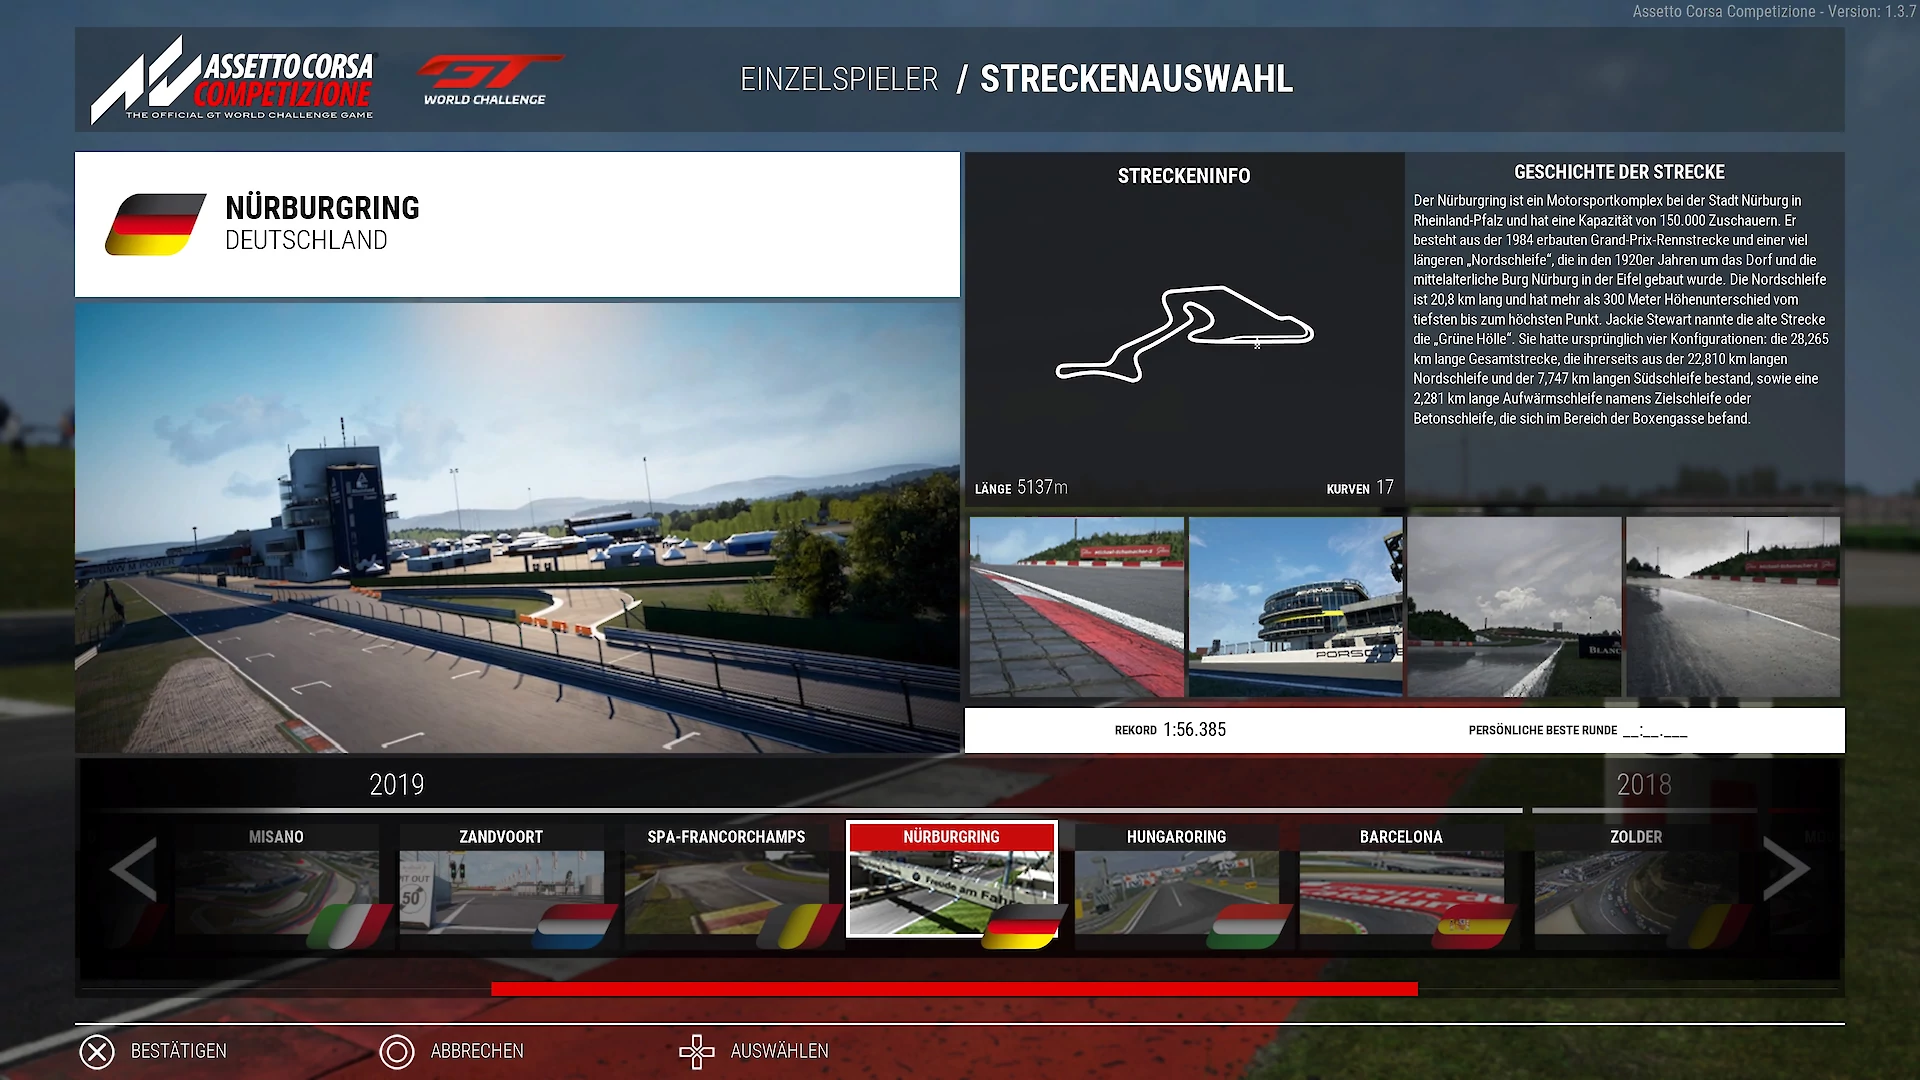Viewport: 1920px width, 1080px height.
Task: Click the Nürburgring track layout map
Action: click(x=1185, y=334)
